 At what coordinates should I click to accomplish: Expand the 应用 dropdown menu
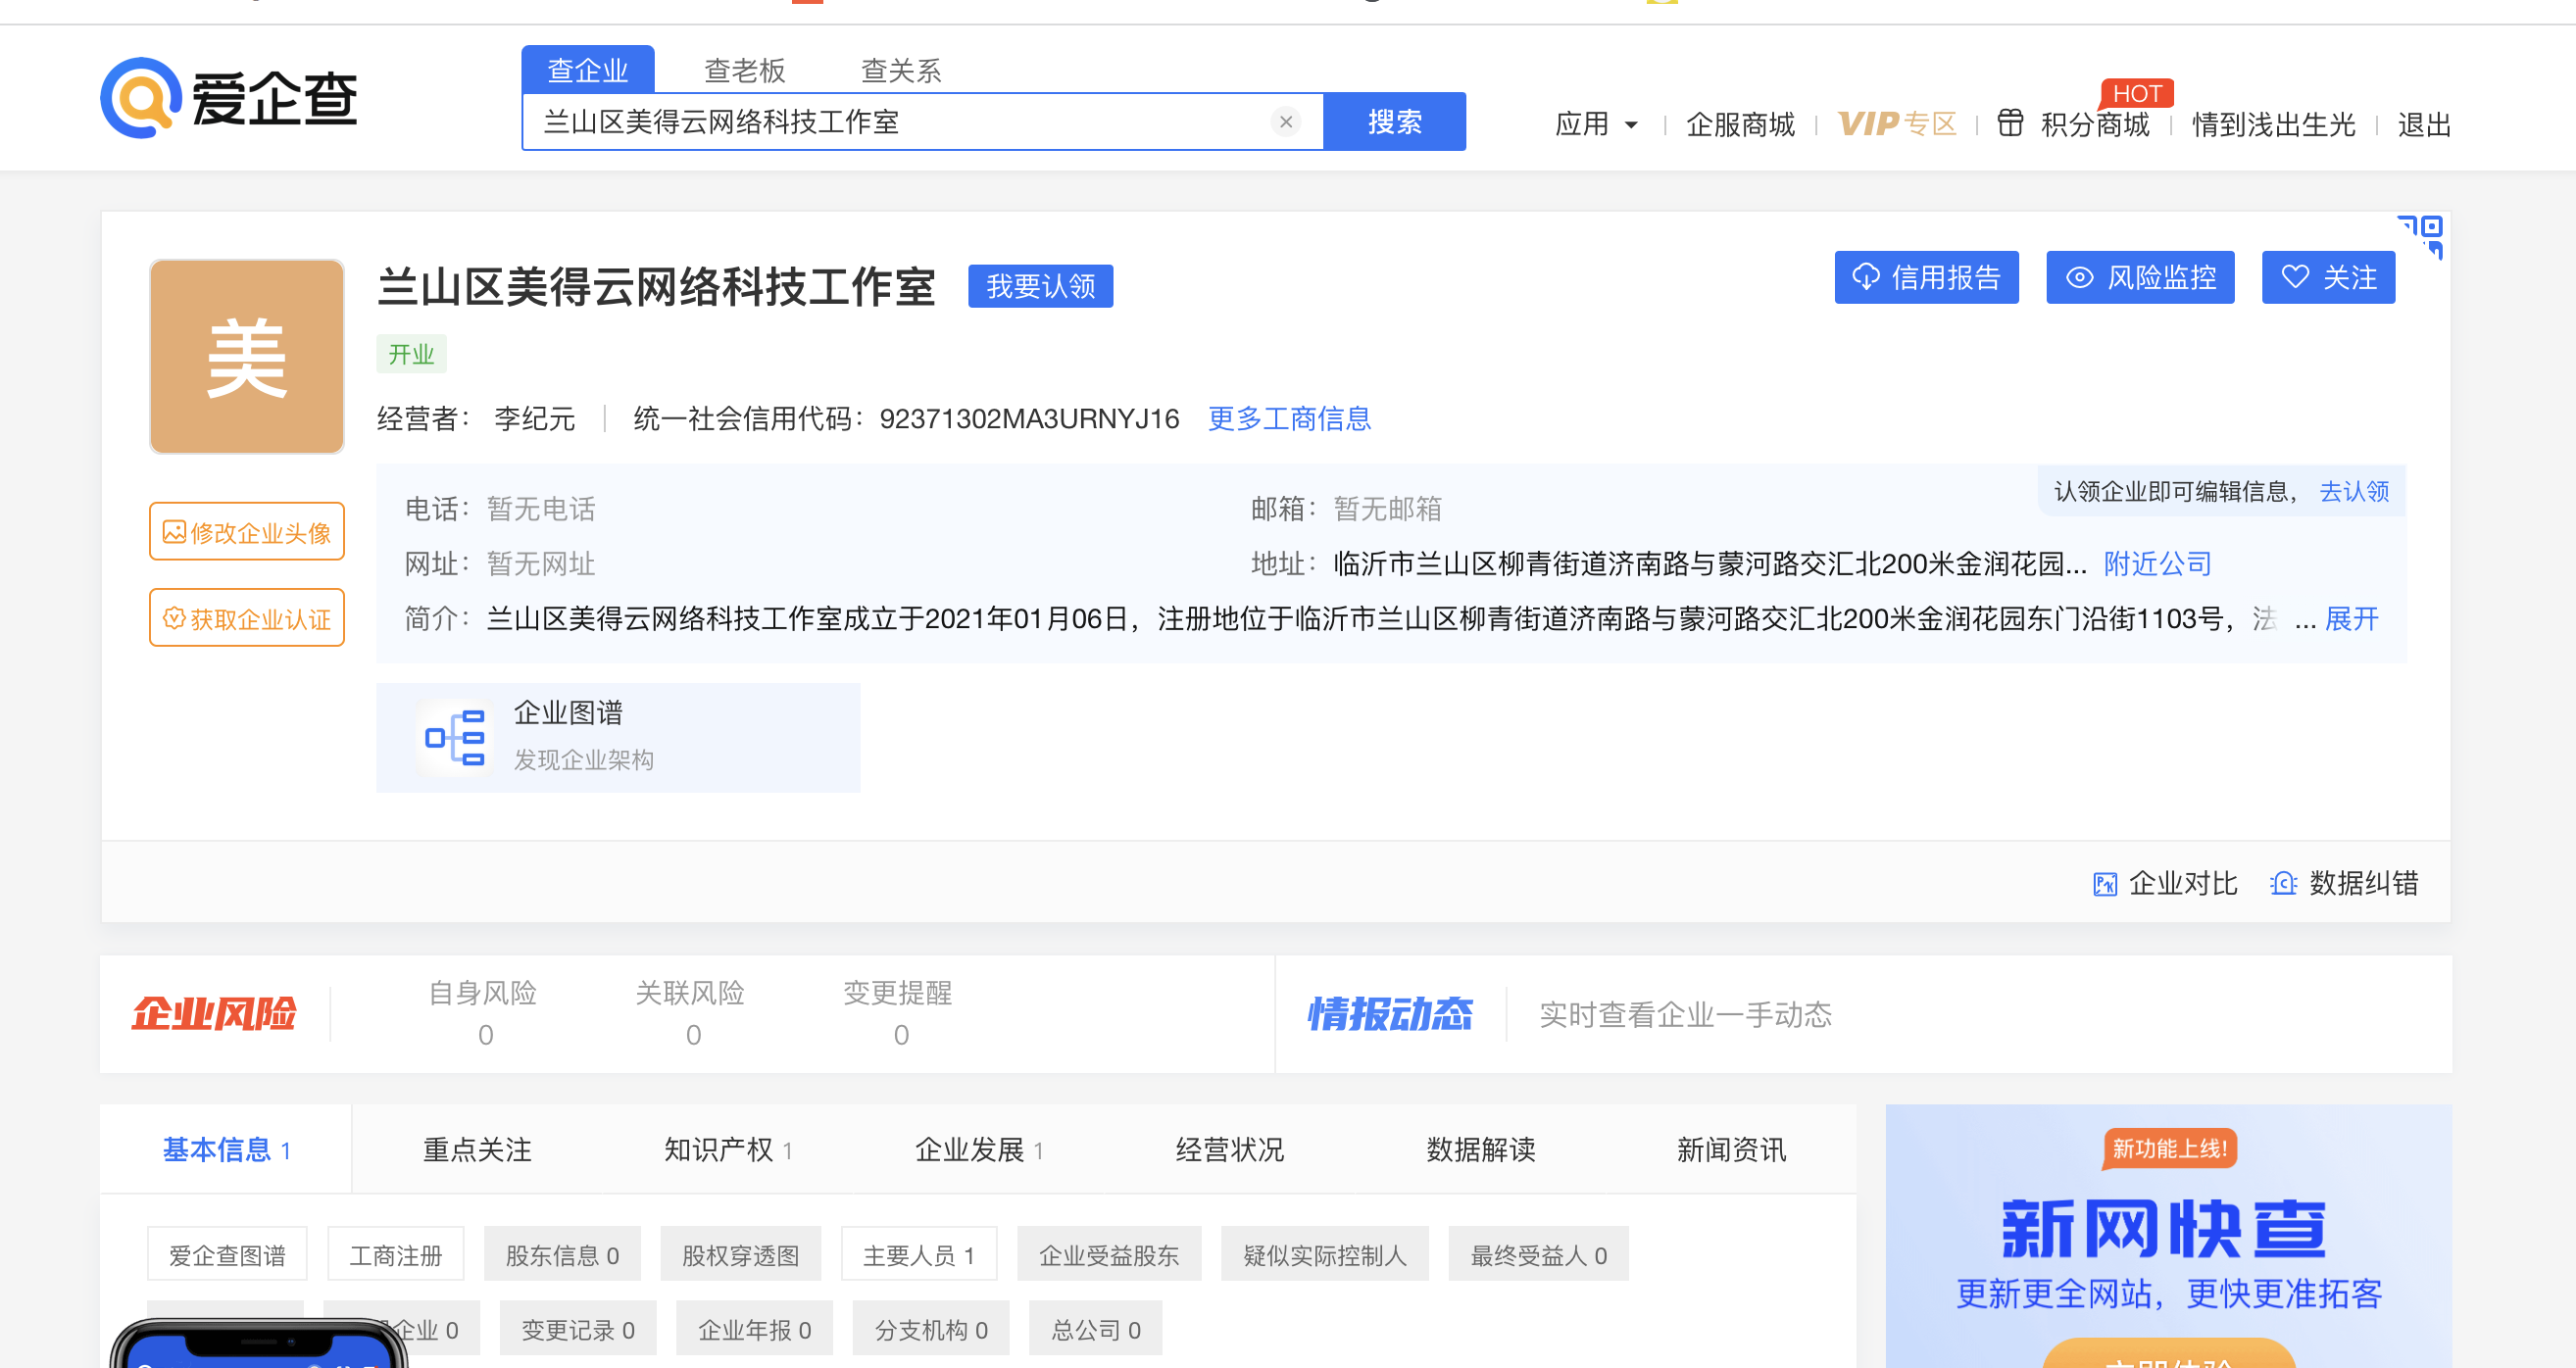tap(1596, 124)
